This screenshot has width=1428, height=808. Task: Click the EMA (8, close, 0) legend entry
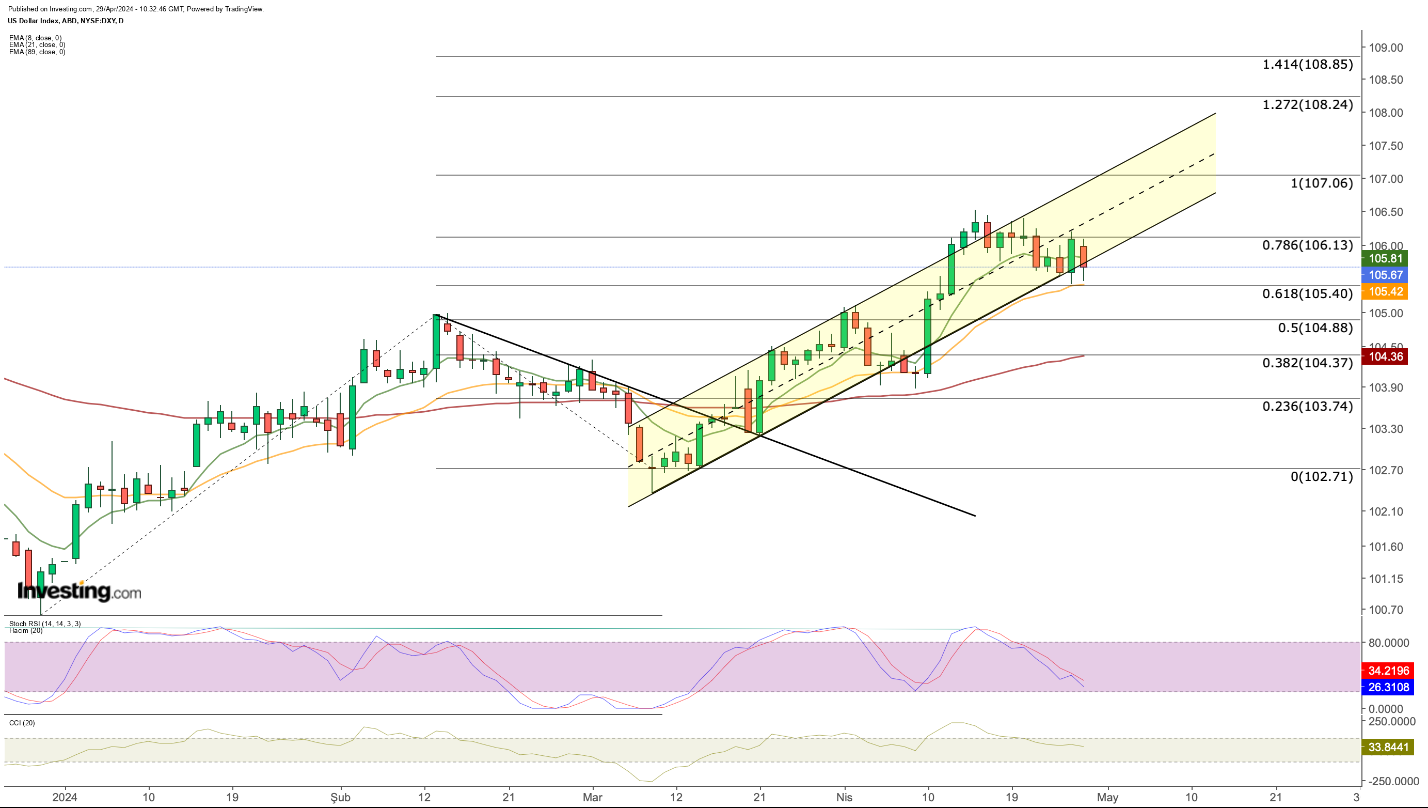tap(34, 36)
